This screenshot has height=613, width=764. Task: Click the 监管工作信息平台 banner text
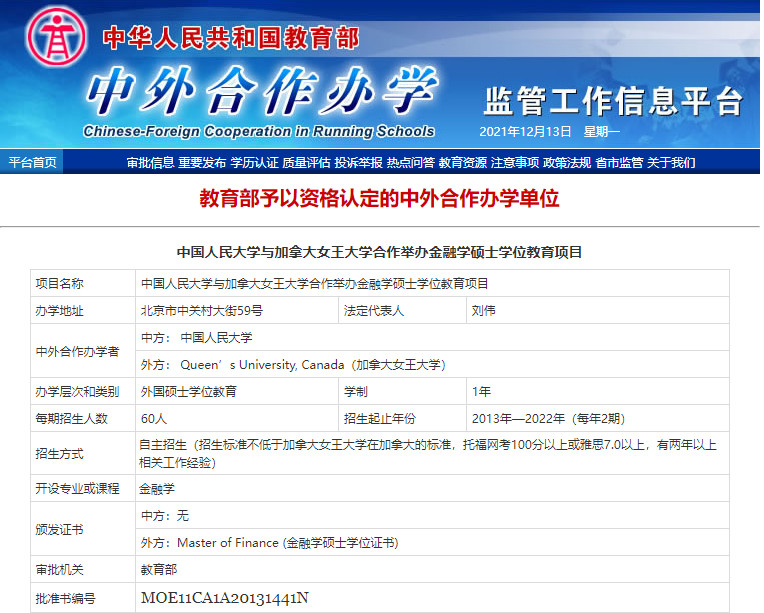click(613, 101)
